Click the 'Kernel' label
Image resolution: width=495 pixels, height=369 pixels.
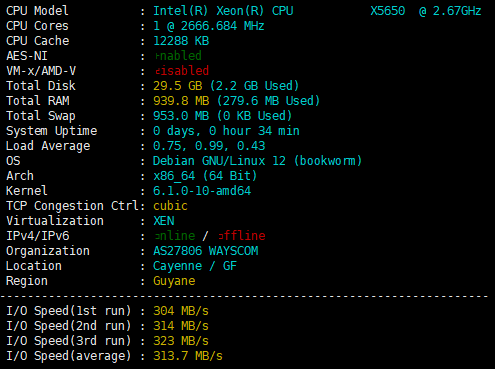(27, 191)
